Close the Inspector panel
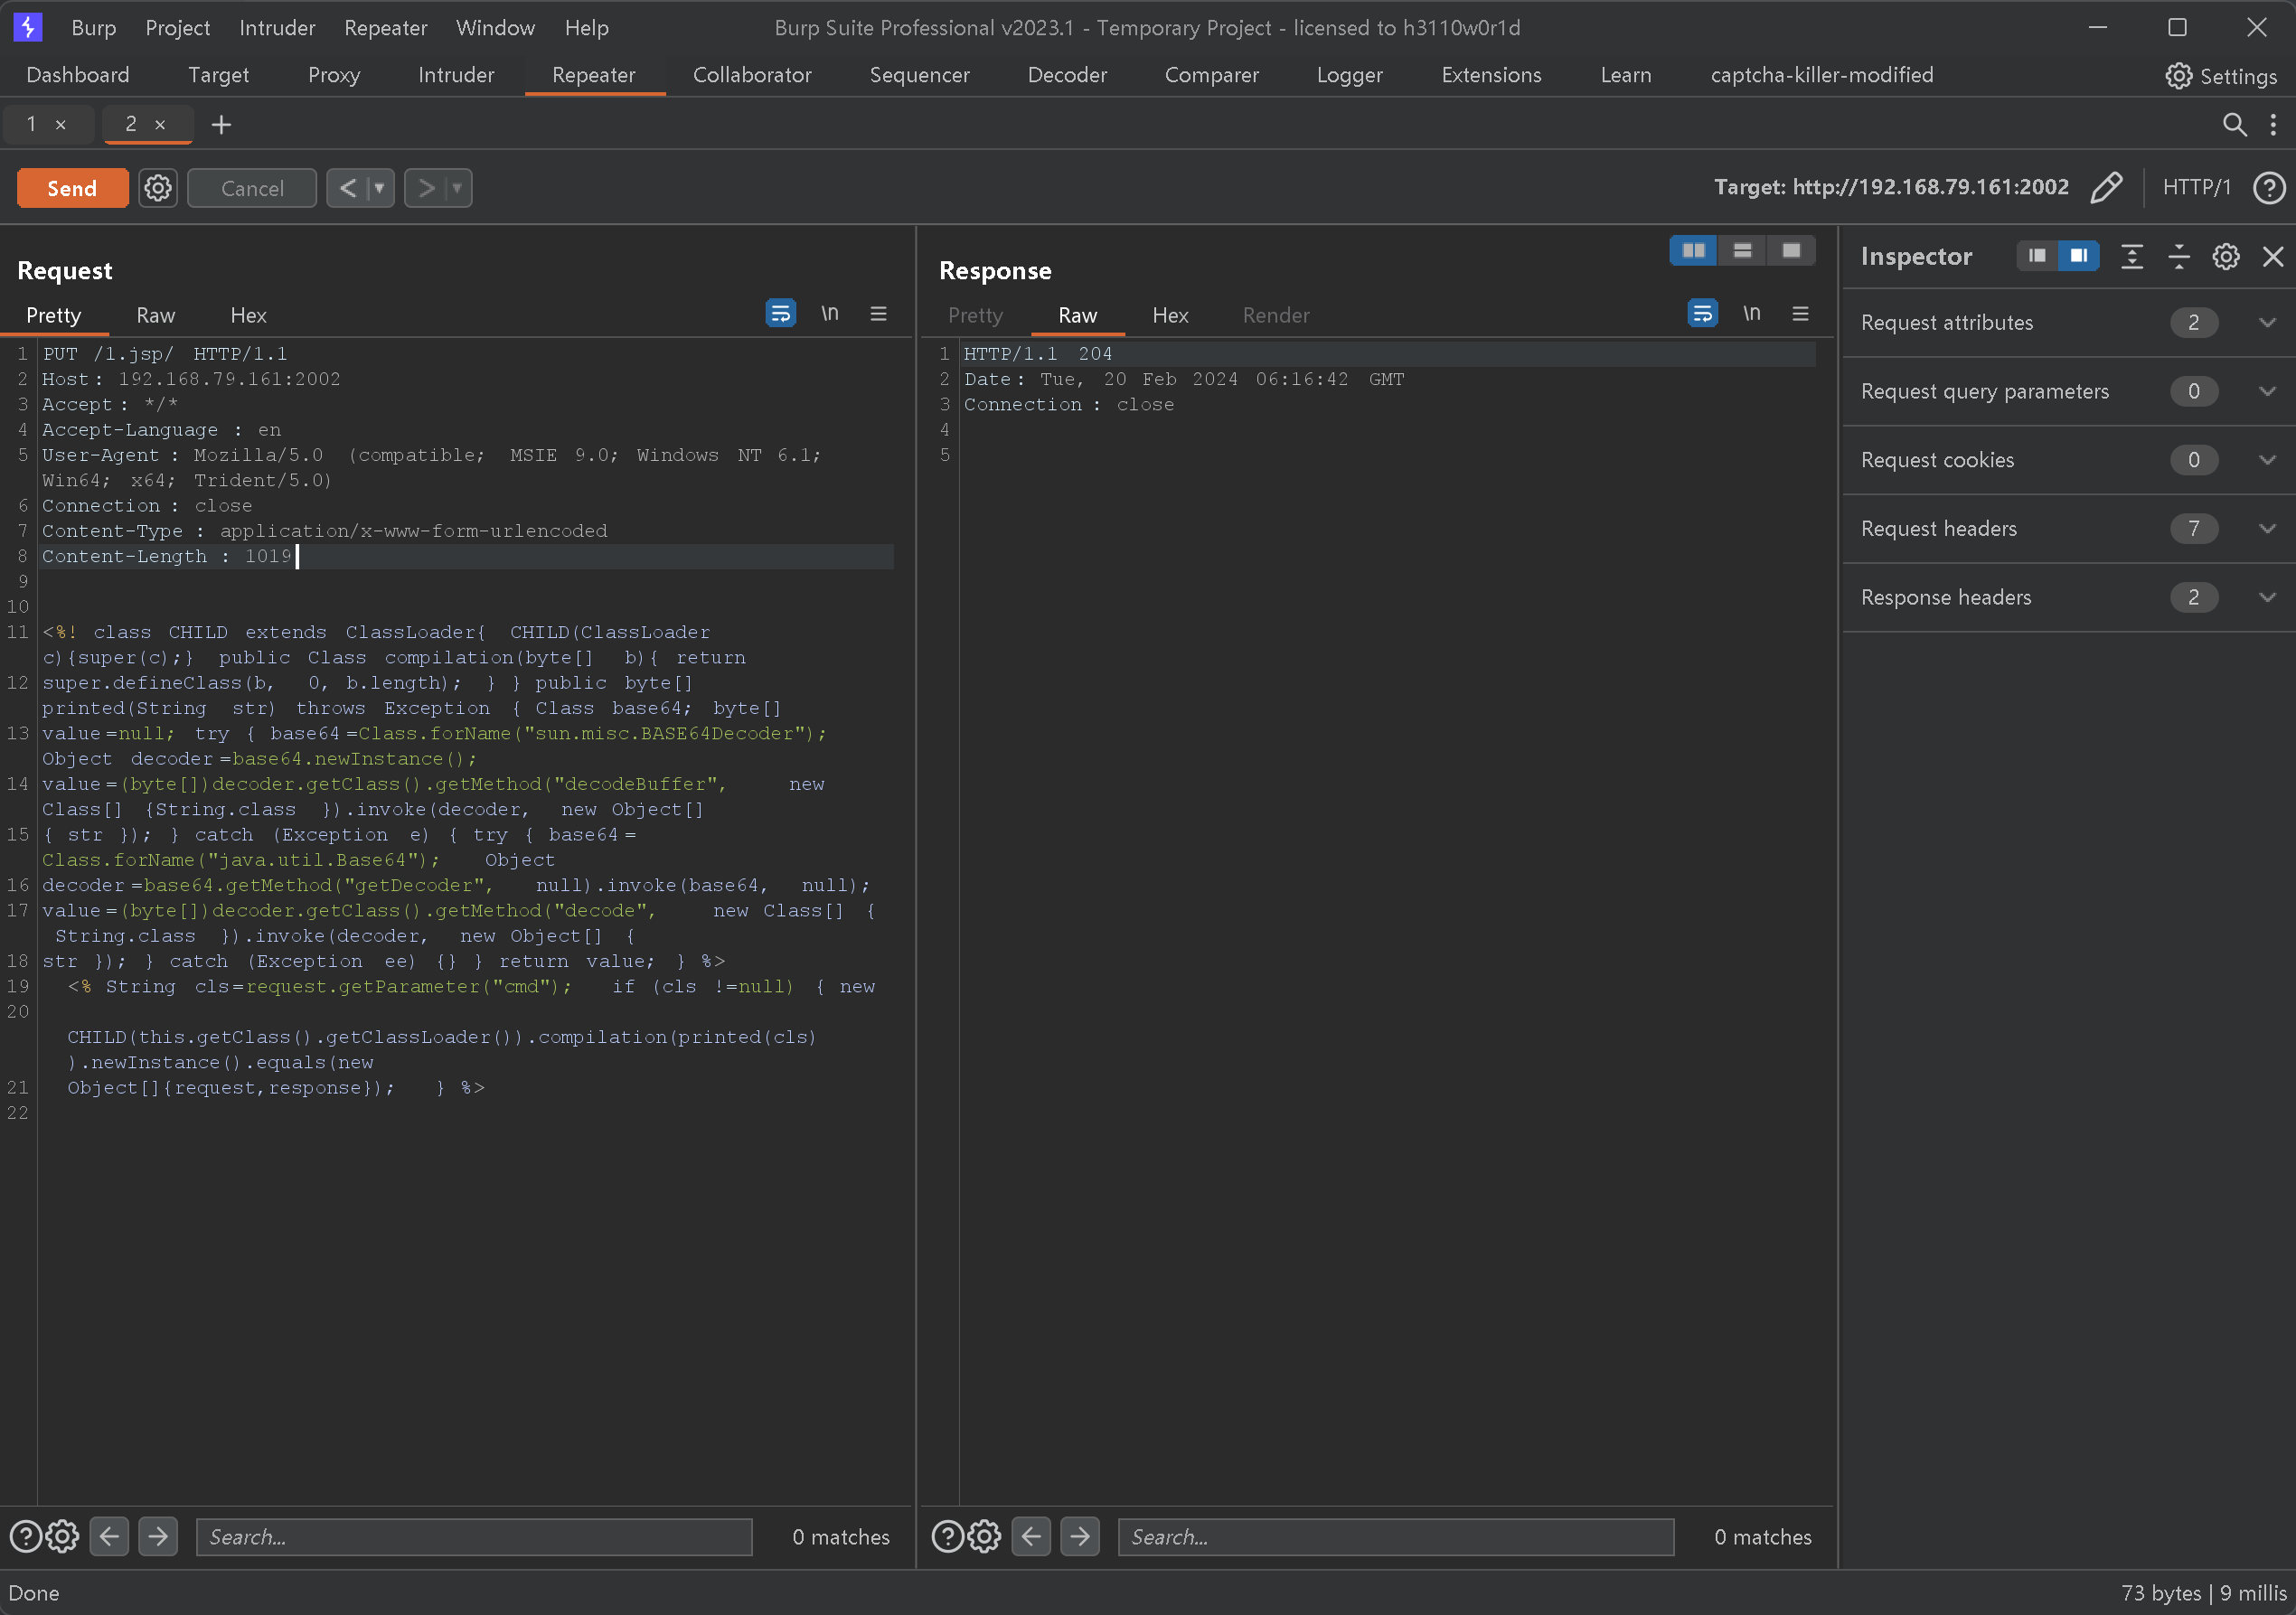The image size is (2296, 1615). (x=2272, y=257)
